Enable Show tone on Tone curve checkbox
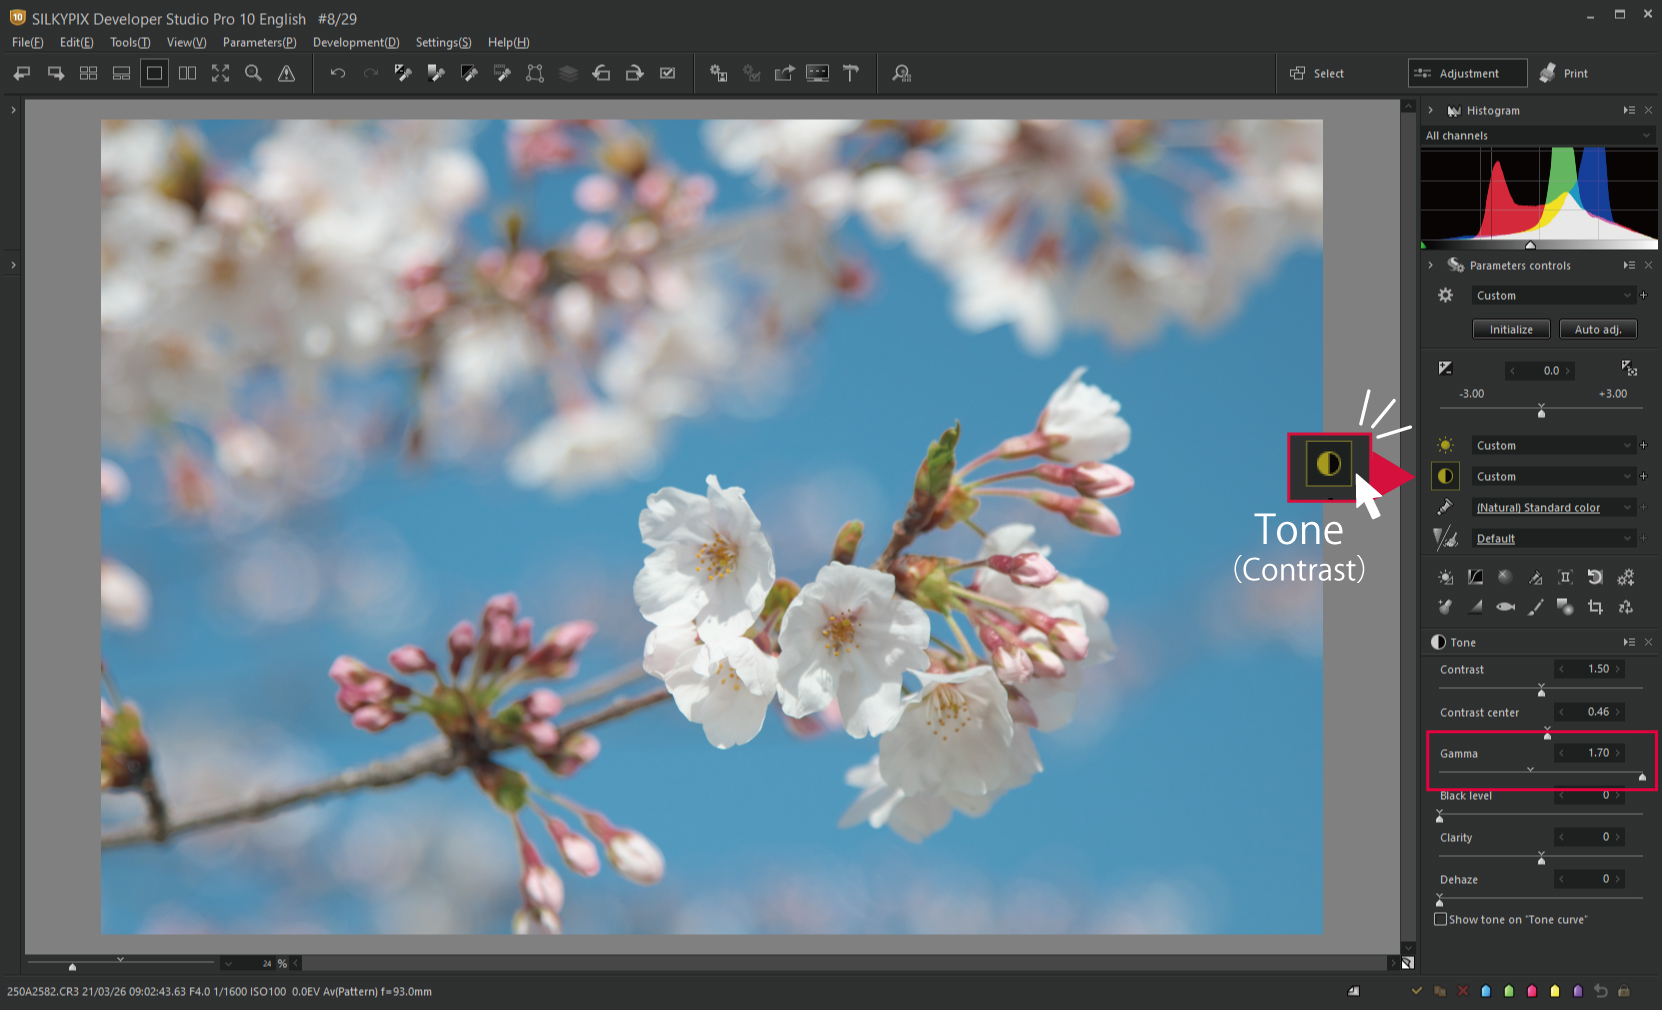 pos(1440,919)
